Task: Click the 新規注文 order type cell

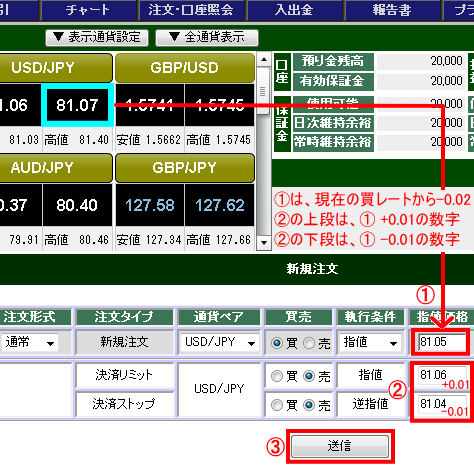Action: pyautogui.click(x=124, y=342)
